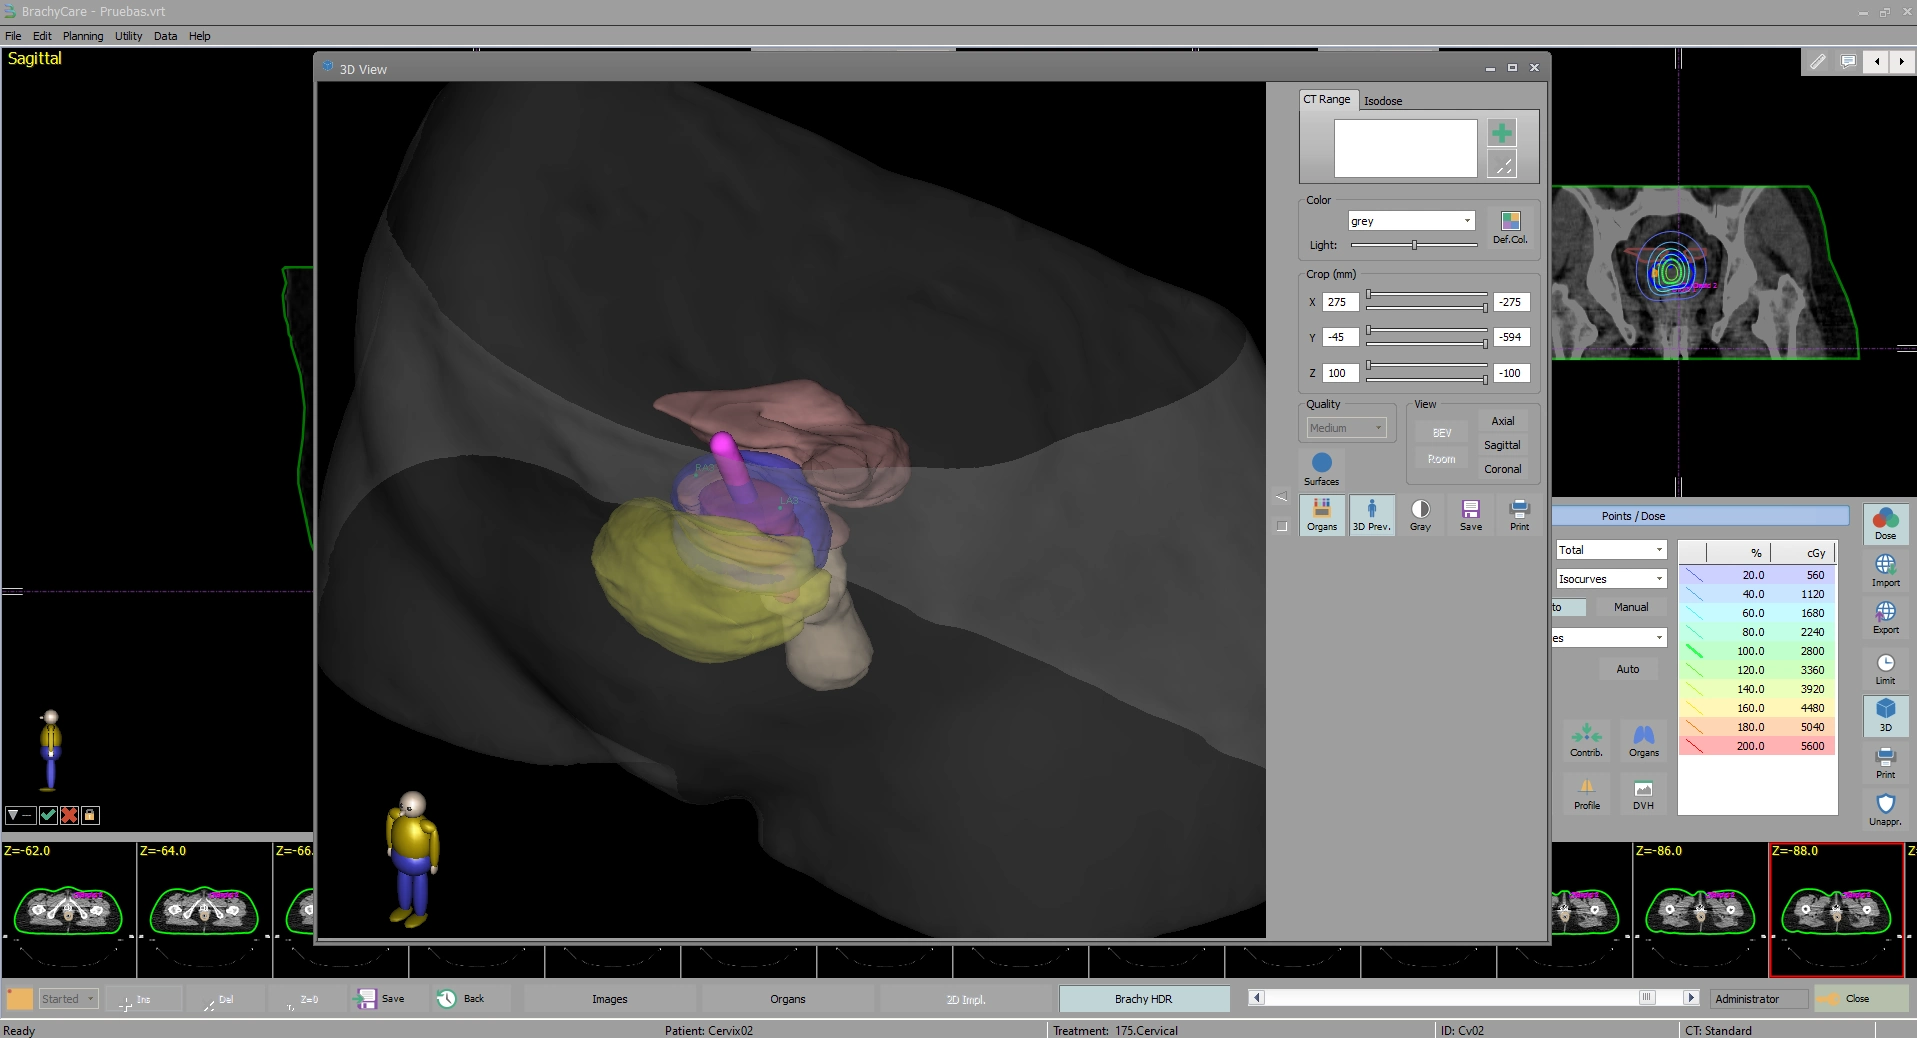Image resolution: width=1917 pixels, height=1038 pixels.
Task: Adjust the Light slider handle
Action: point(1414,245)
